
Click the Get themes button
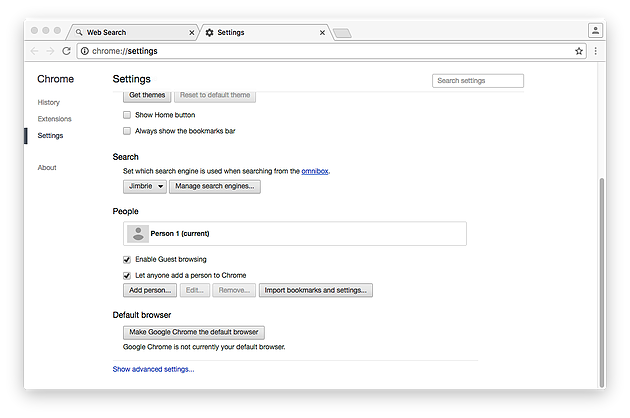coord(147,96)
